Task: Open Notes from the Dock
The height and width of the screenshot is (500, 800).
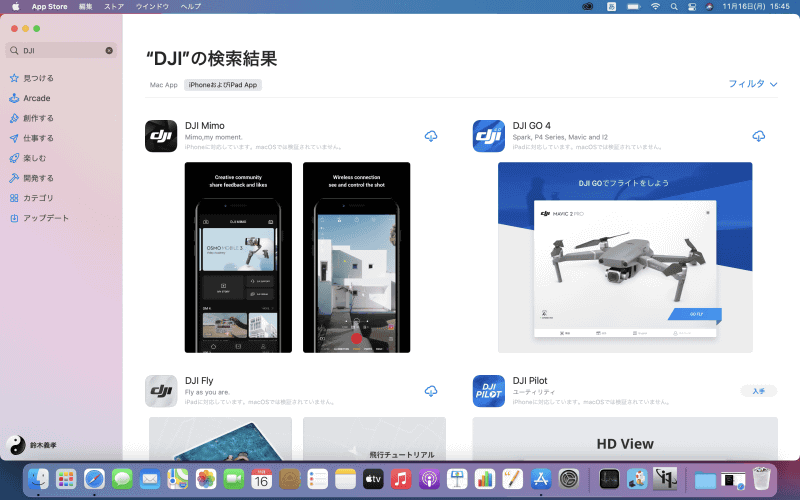Action: click(345, 479)
